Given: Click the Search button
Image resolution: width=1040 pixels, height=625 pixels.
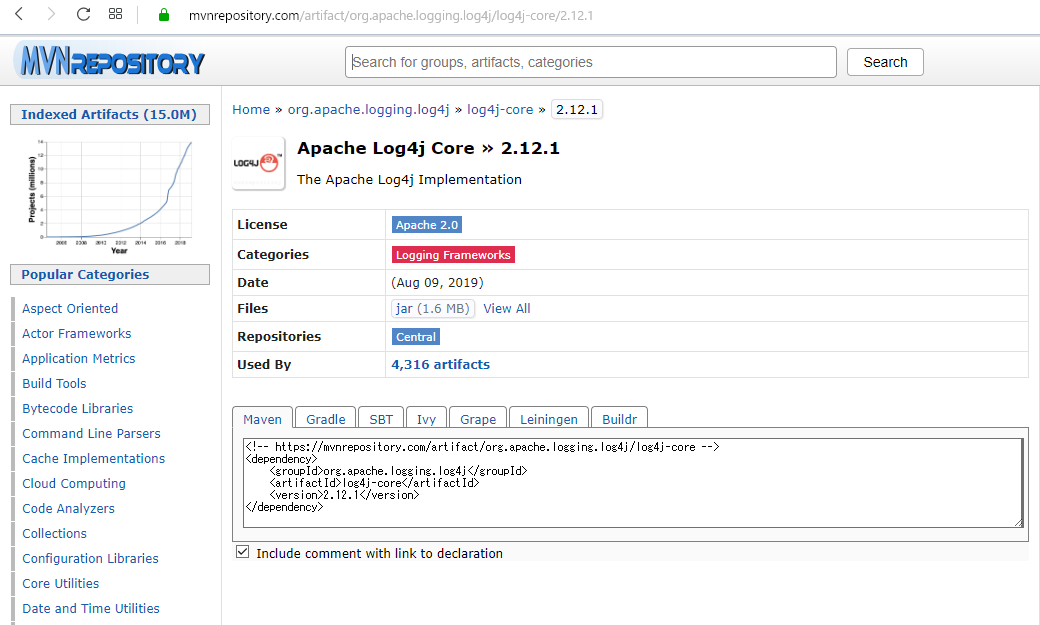Looking at the screenshot, I should coord(885,62).
